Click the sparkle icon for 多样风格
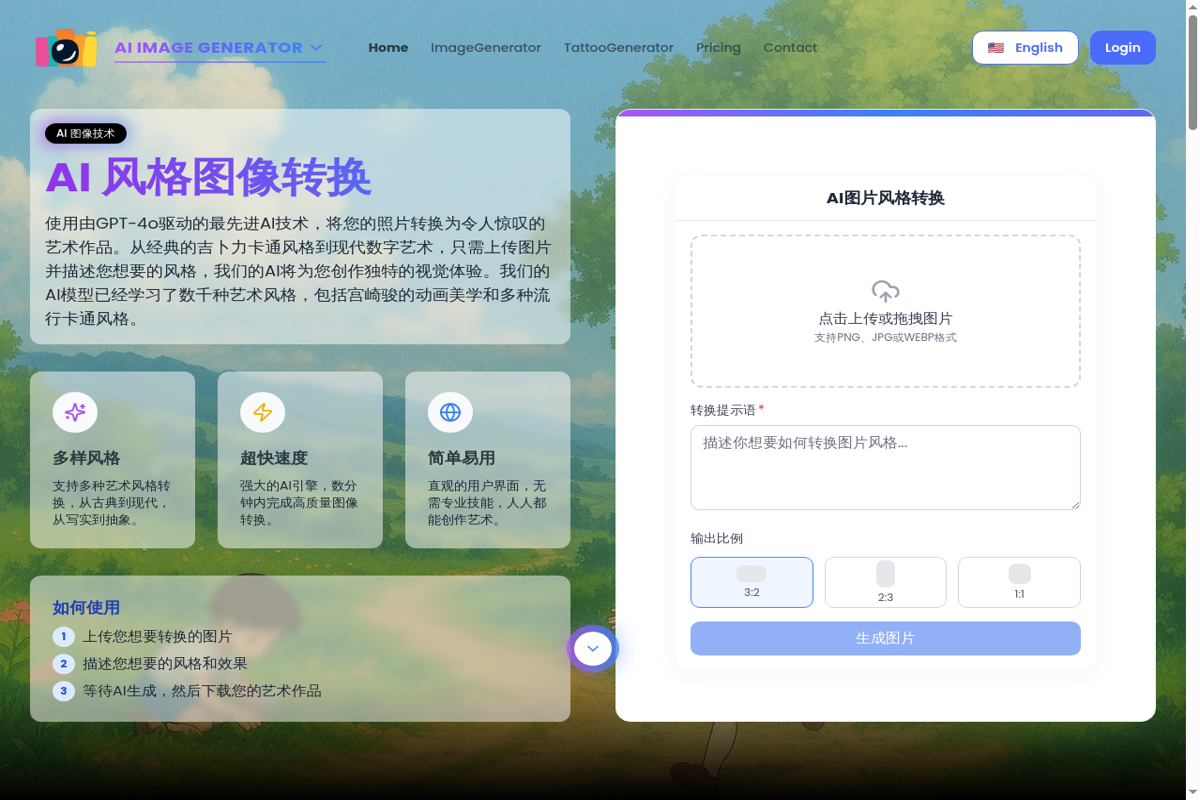Viewport: 1200px width, 800px height. [x=75, y=412]
